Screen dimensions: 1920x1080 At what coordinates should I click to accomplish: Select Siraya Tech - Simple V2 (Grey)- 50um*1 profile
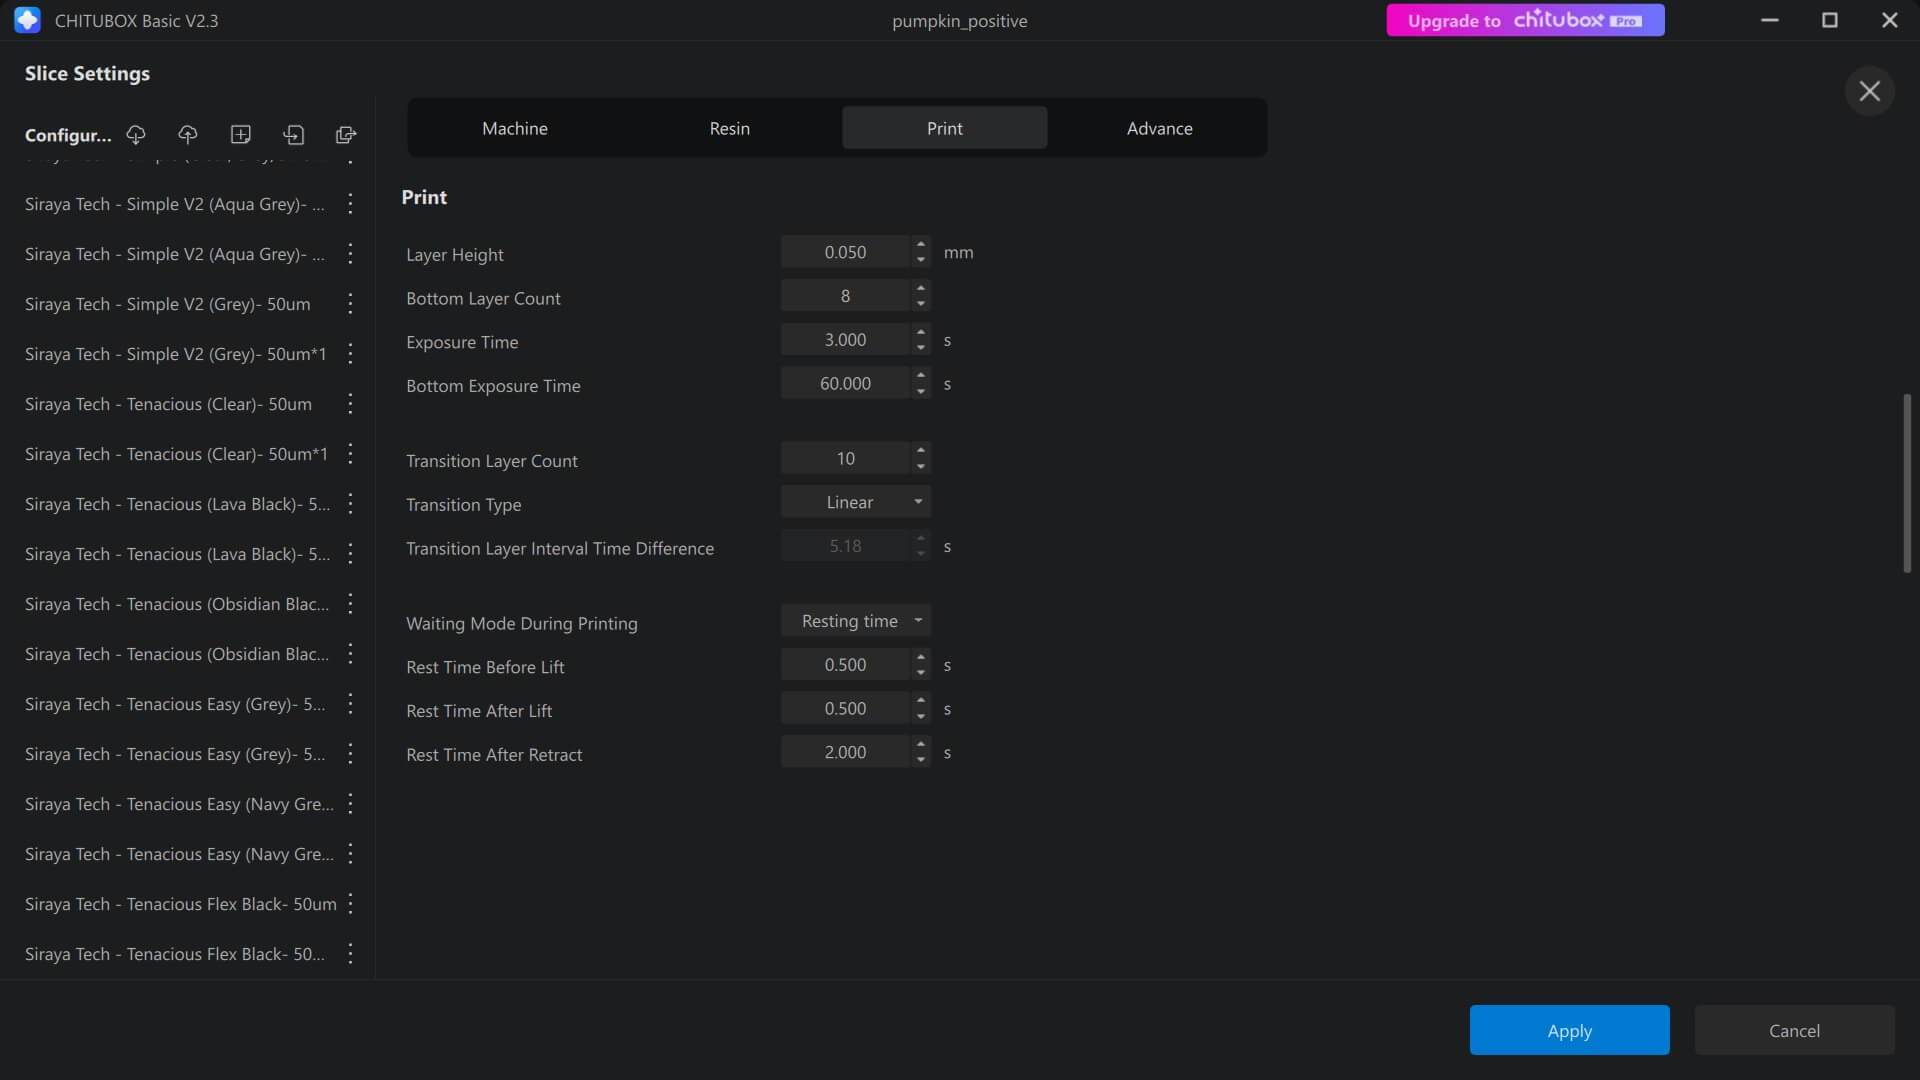pos(176,354)
